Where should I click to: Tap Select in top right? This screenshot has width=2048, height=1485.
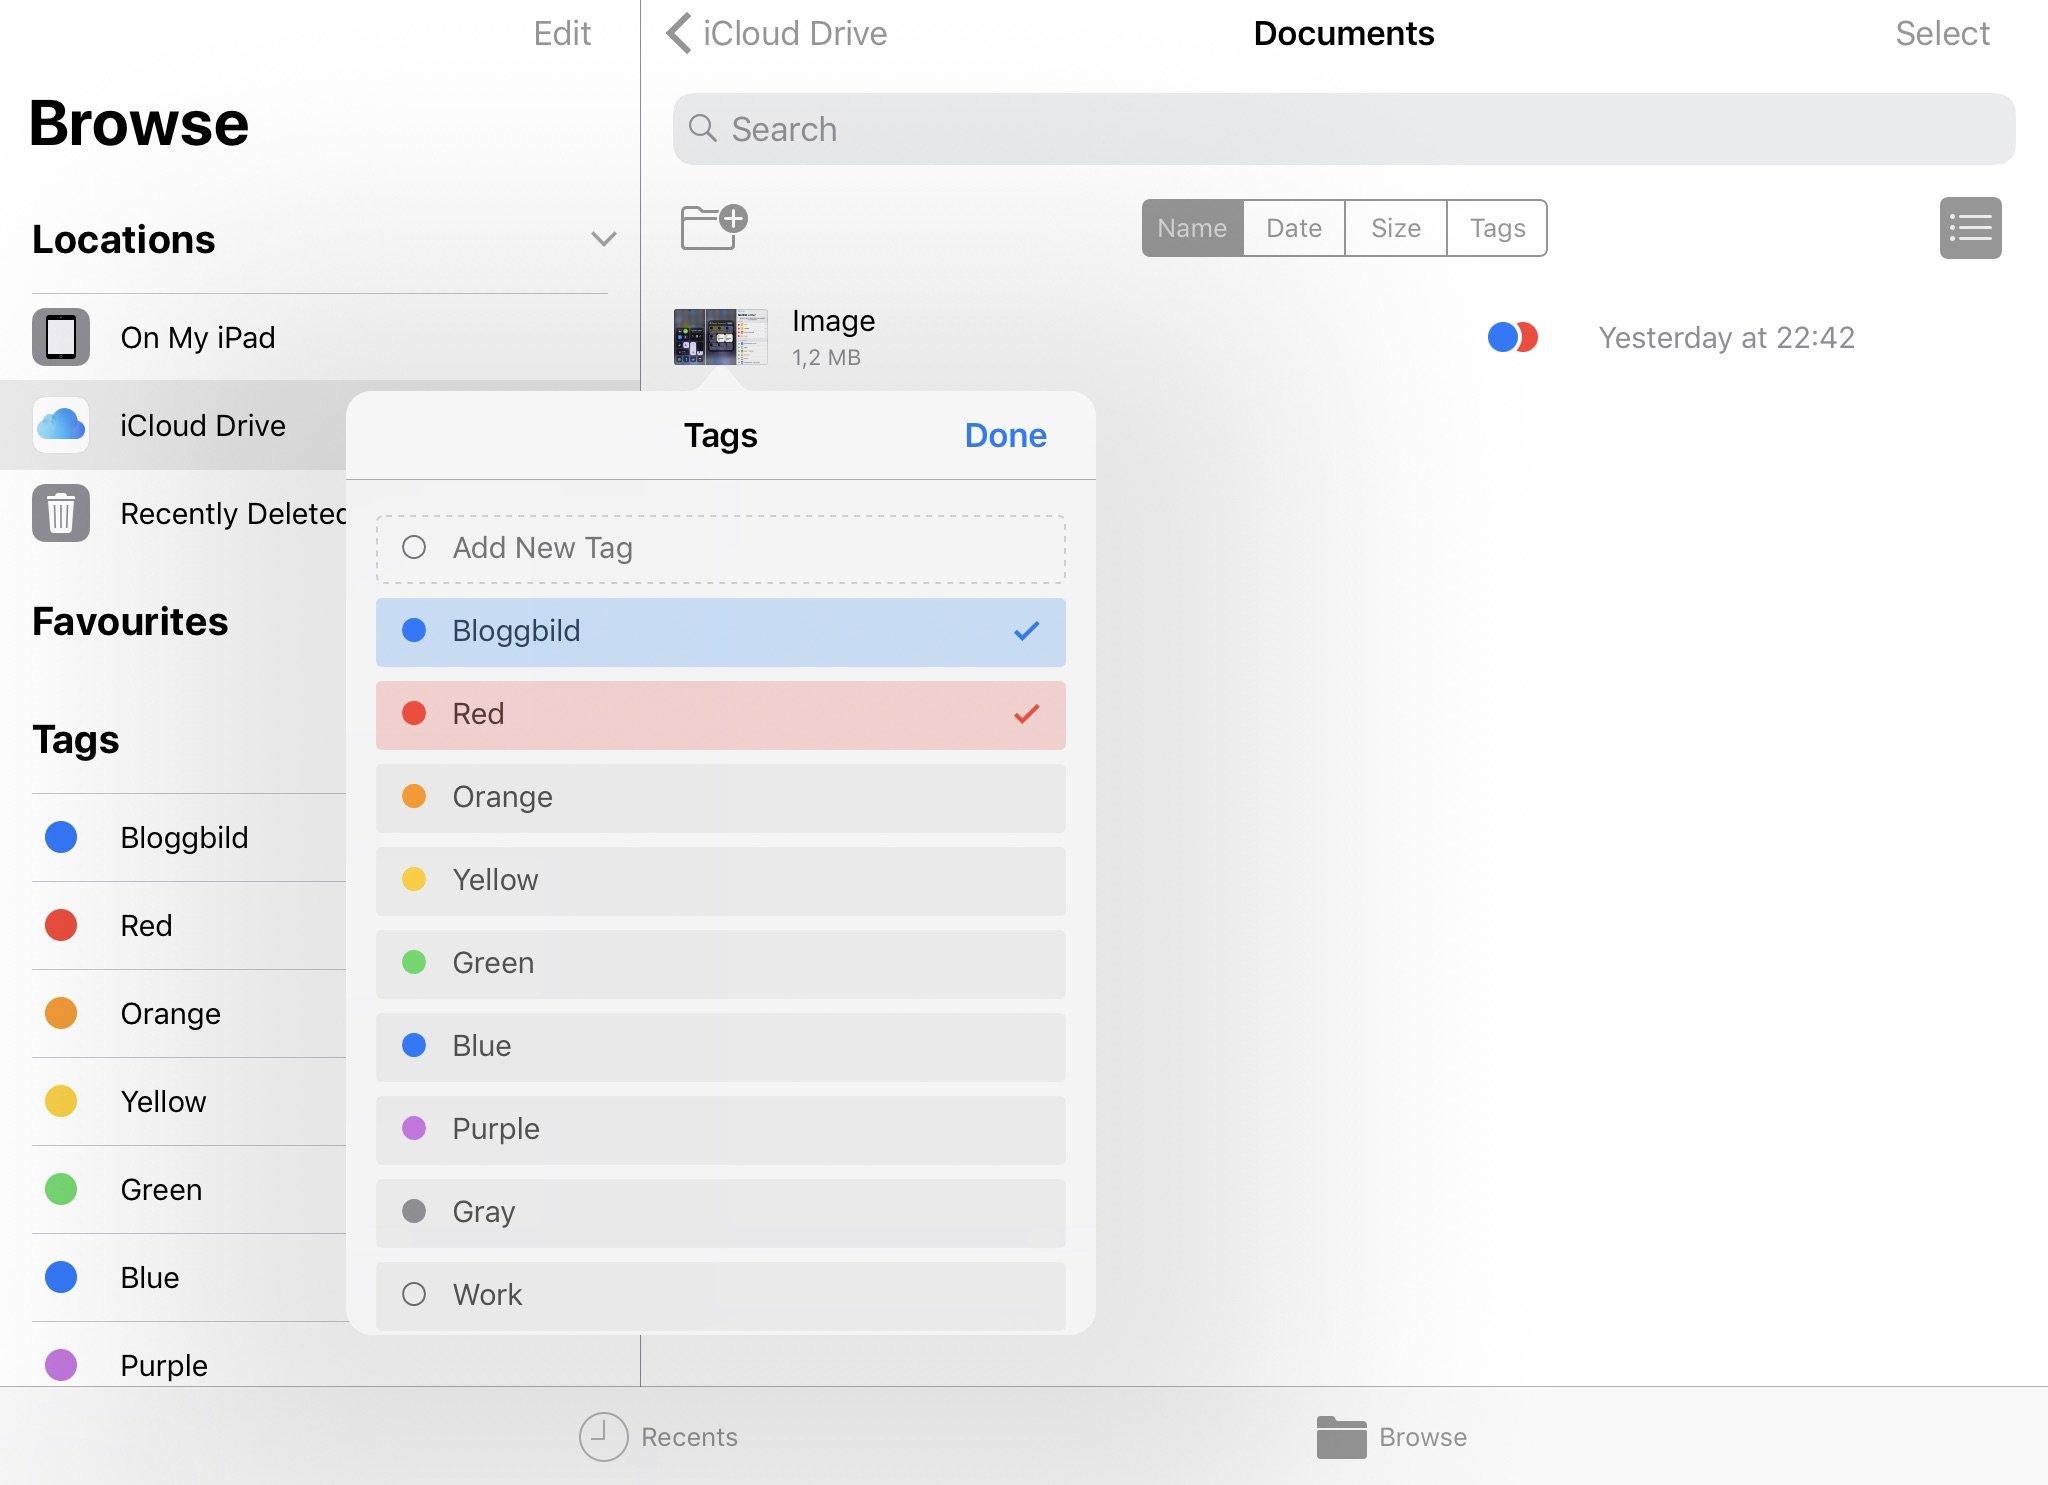point(1941,34)
